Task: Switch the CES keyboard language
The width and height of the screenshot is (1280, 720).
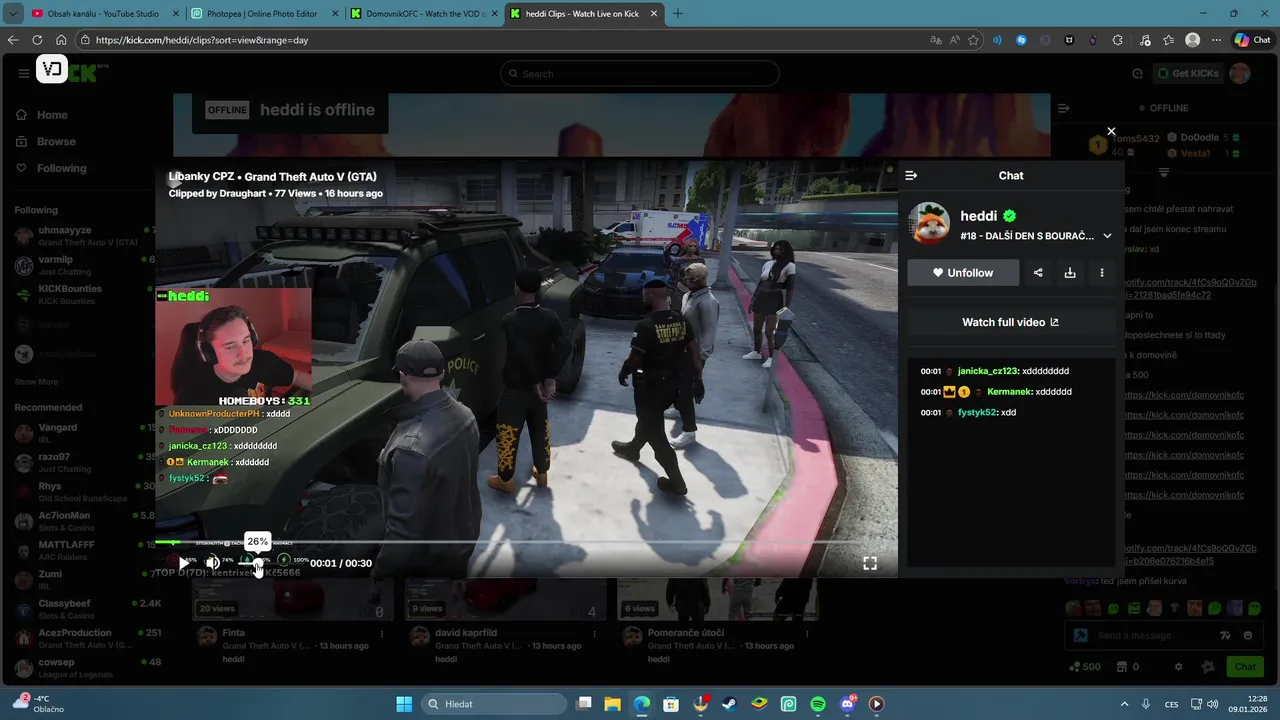Action: [x=1170, y=704]
